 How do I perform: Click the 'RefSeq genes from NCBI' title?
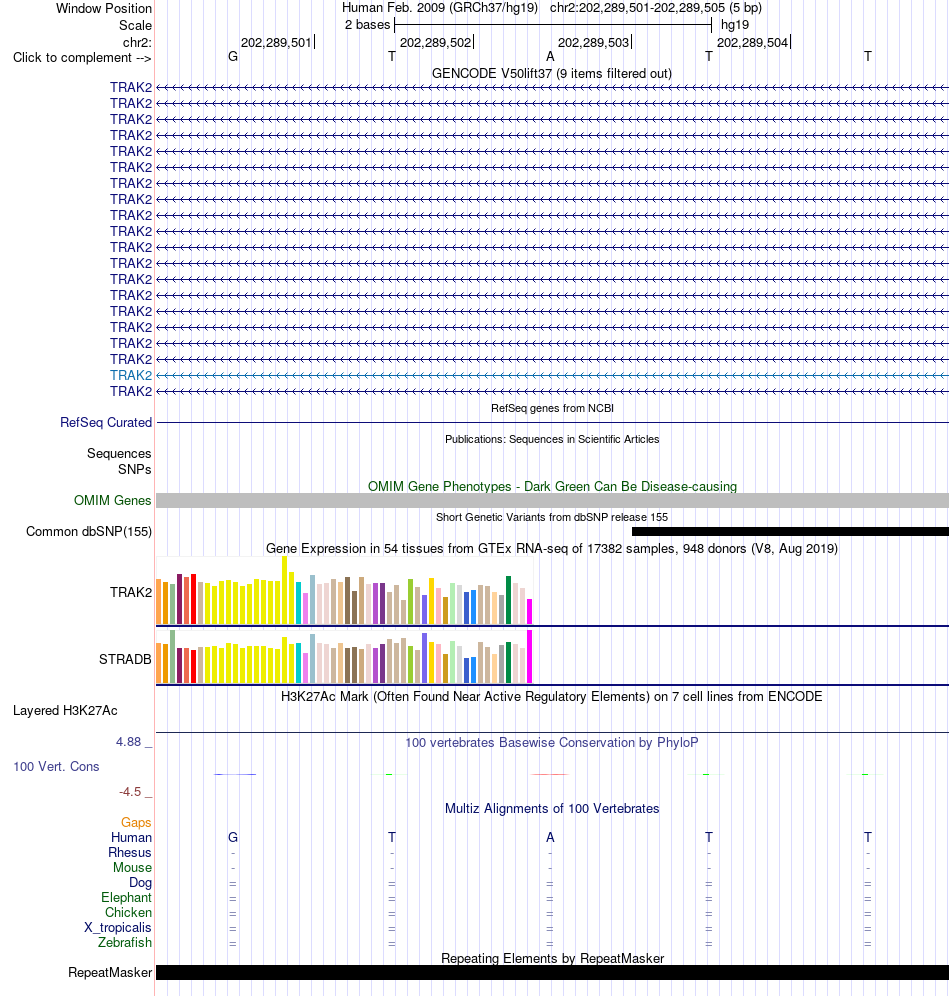coord(552,408)
